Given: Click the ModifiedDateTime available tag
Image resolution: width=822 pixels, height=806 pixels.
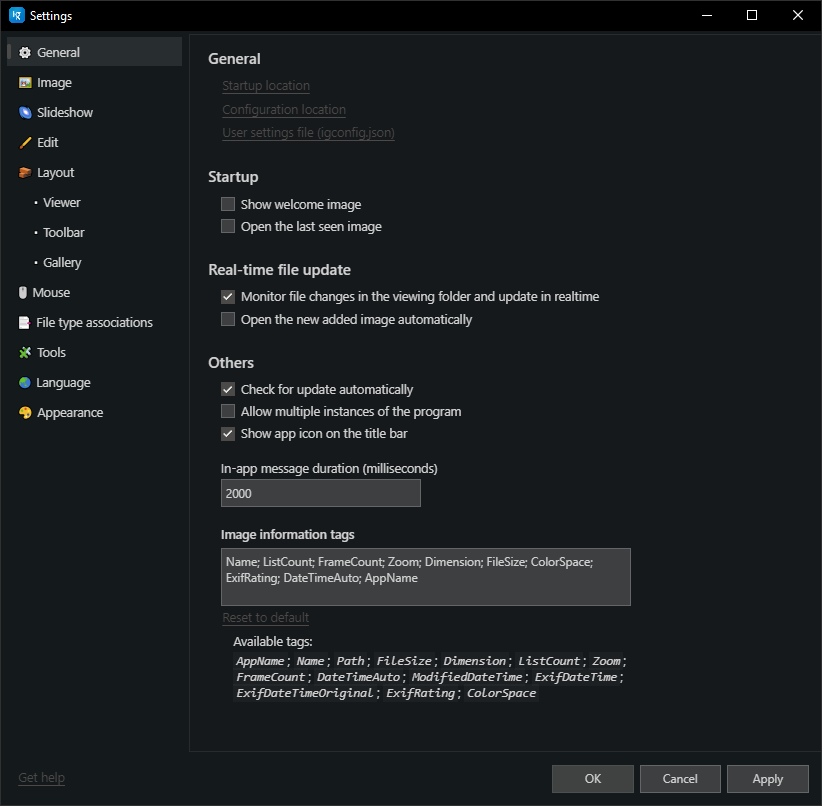Looking at the screenshot, I should coord(467,677).
